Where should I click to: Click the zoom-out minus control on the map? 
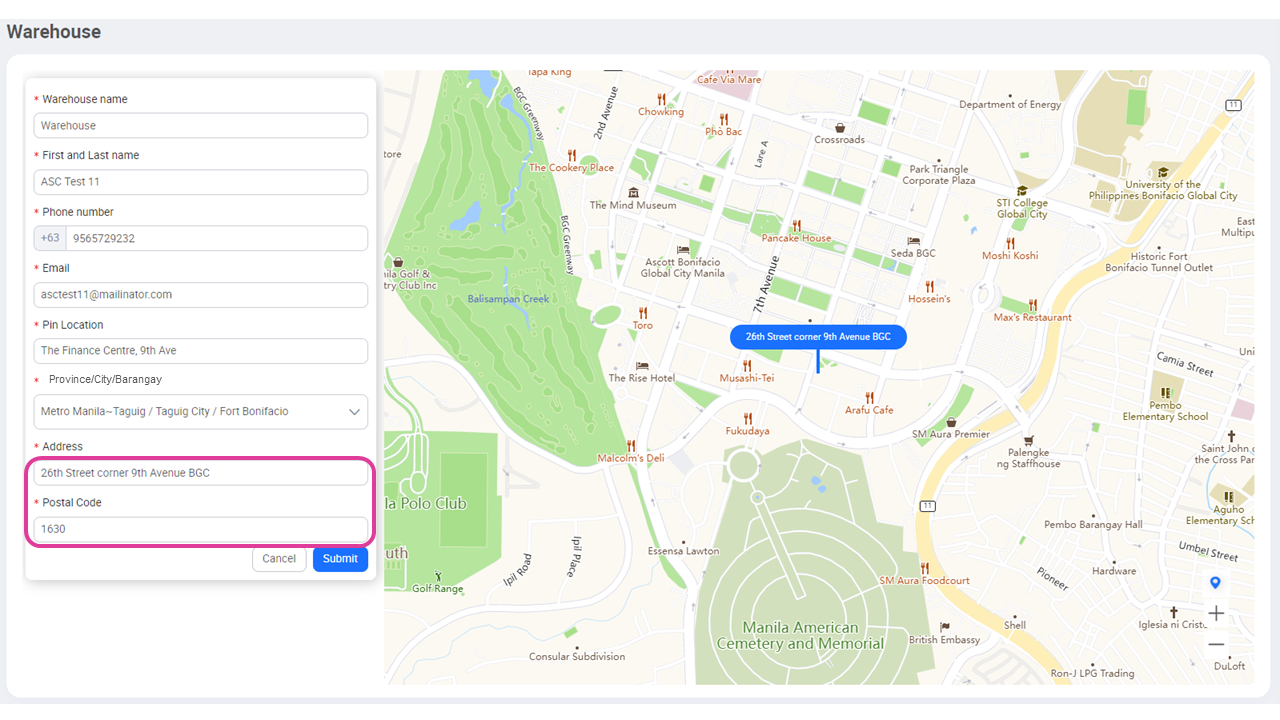tap(1216, 644)
